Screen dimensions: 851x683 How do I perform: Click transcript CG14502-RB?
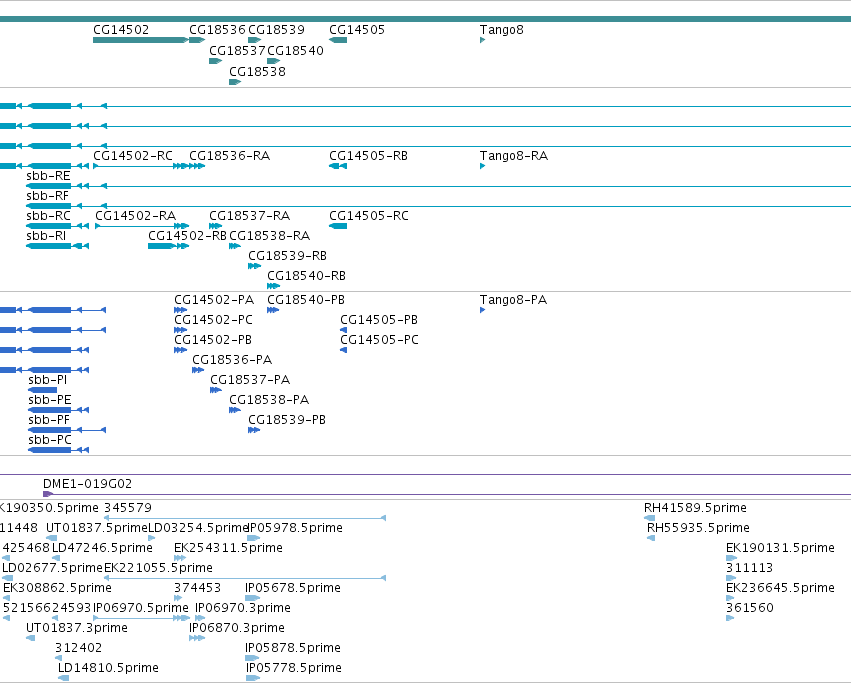pos(168,246)
